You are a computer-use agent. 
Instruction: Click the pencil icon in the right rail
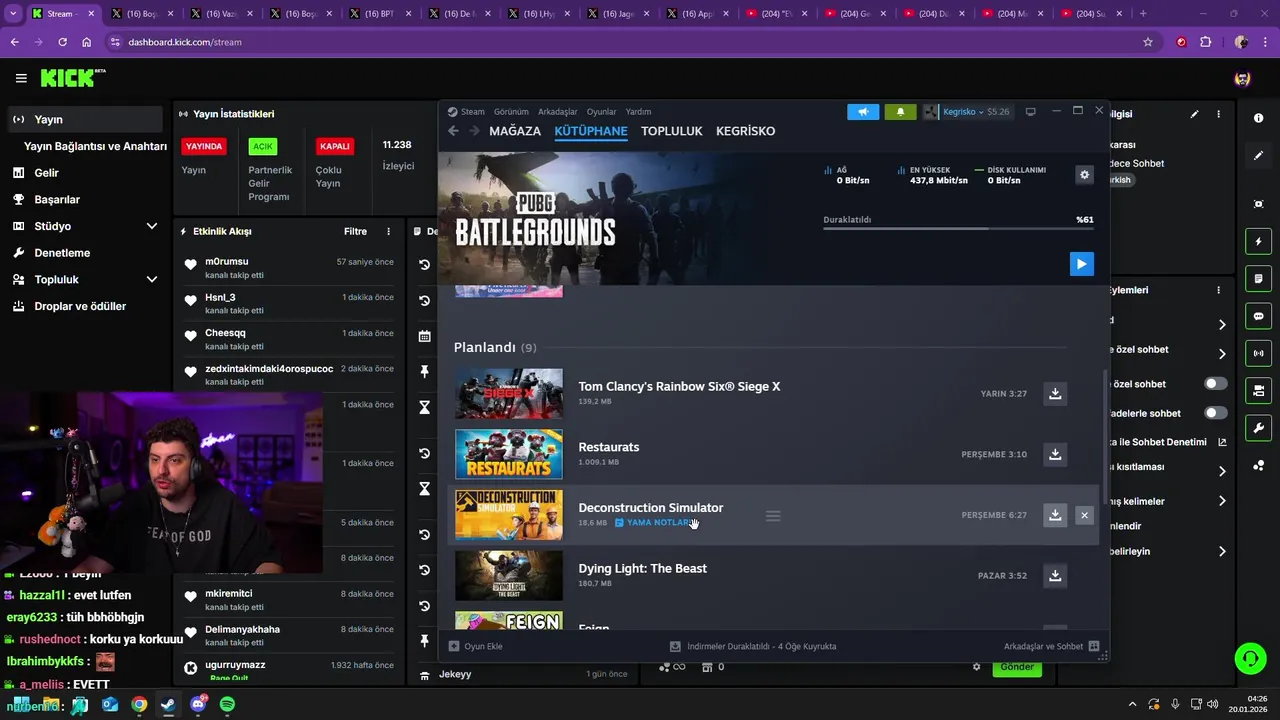[1258, 156]
